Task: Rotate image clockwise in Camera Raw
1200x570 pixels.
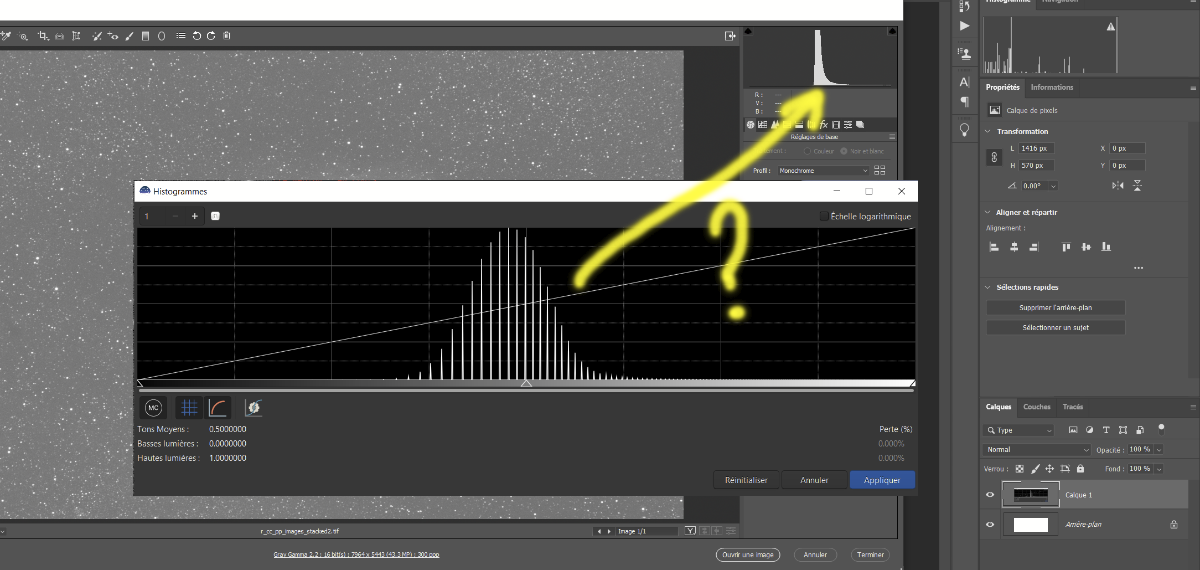Action: coord(211,36)
